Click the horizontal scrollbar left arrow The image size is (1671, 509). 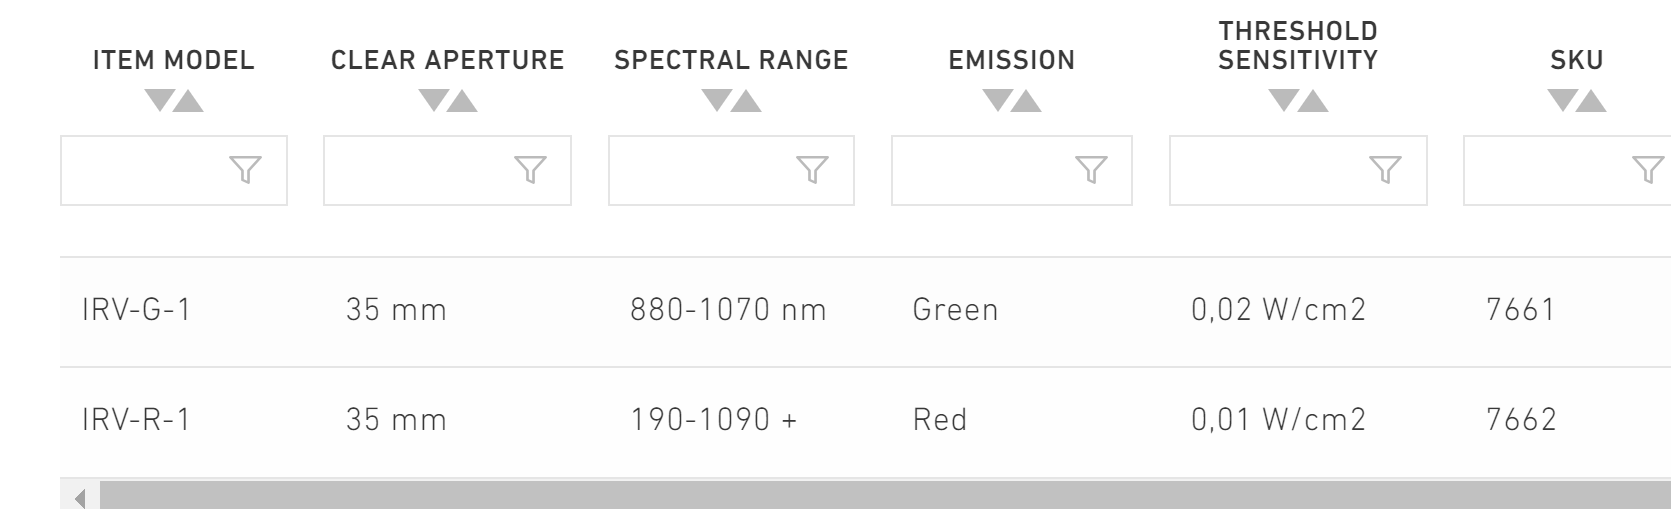point(80,496)
